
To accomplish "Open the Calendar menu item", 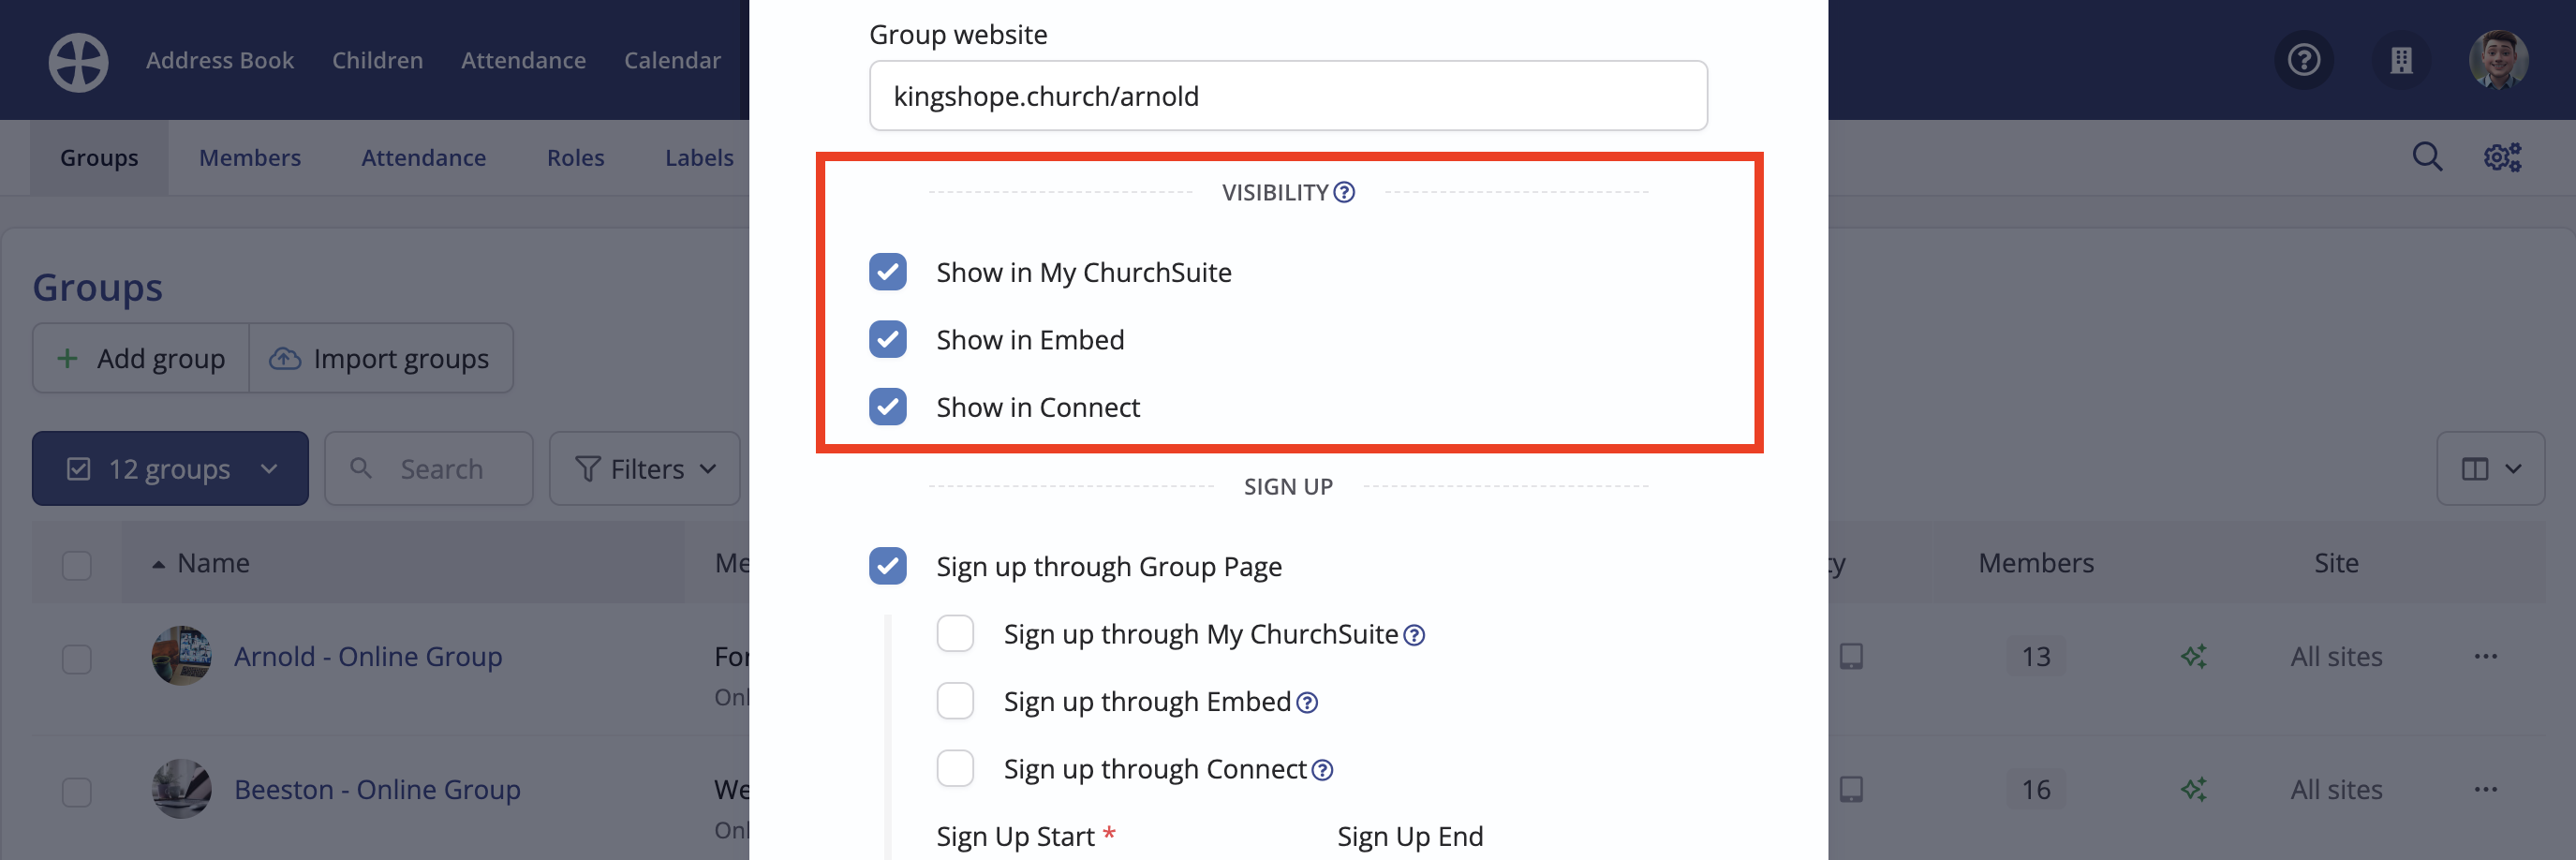I will (x=672, y=60).
